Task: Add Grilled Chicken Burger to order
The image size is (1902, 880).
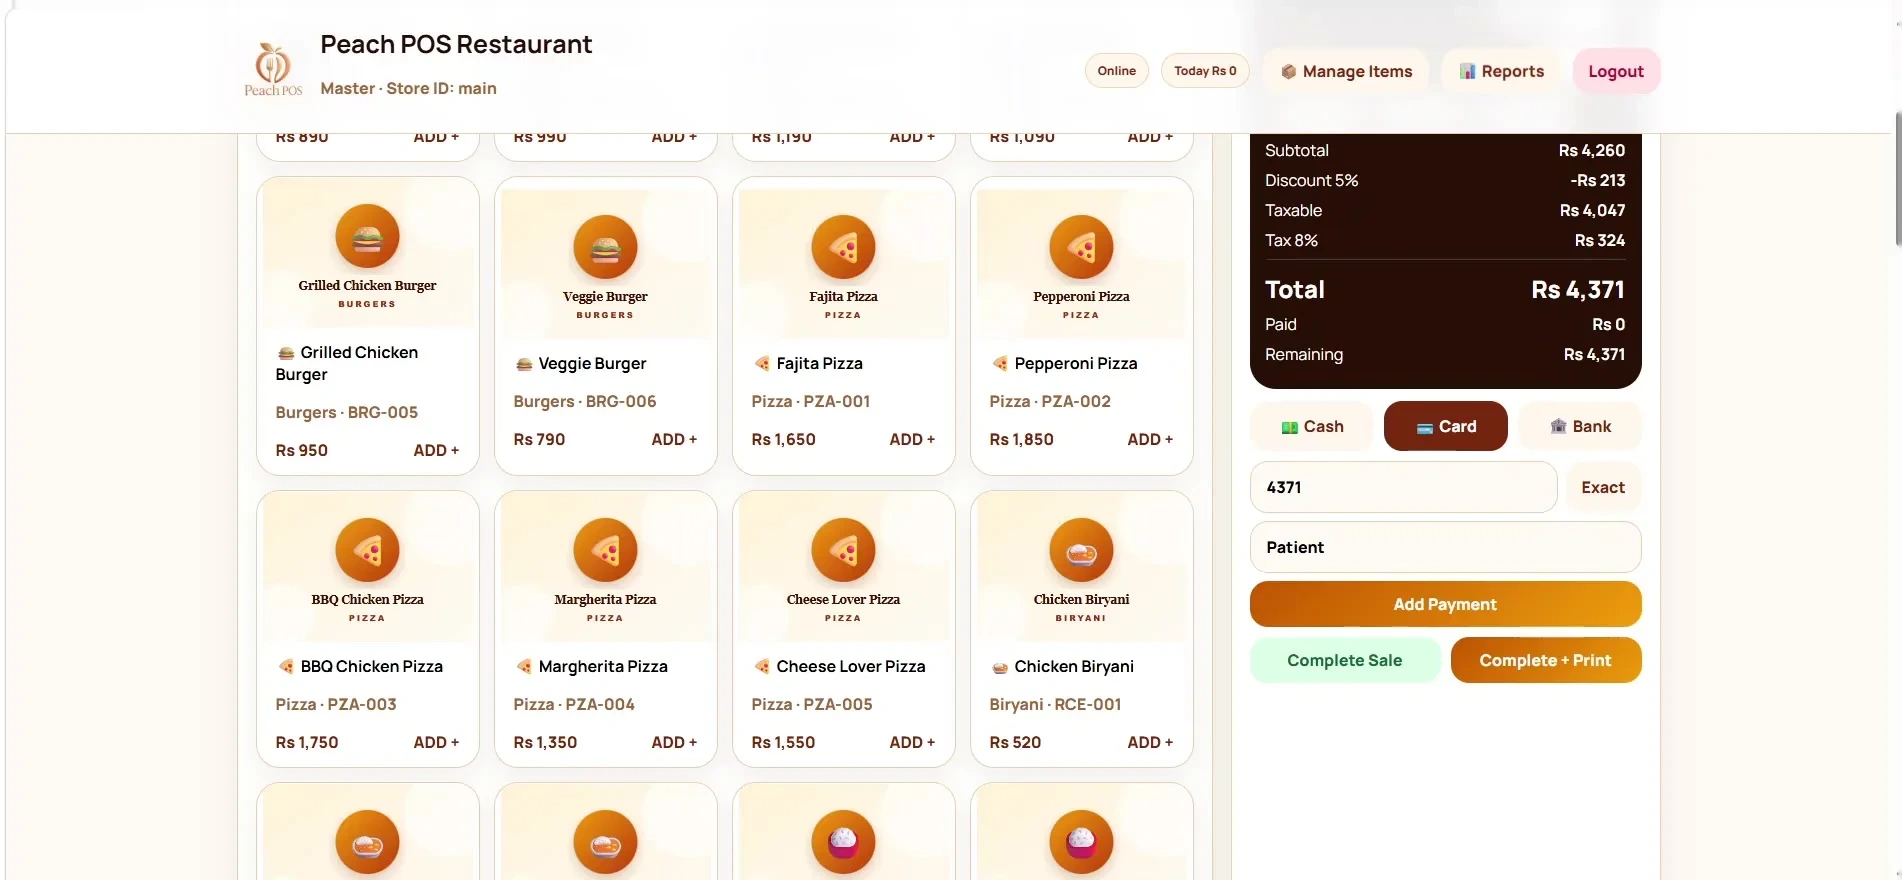Action: [x=436, y=450]
